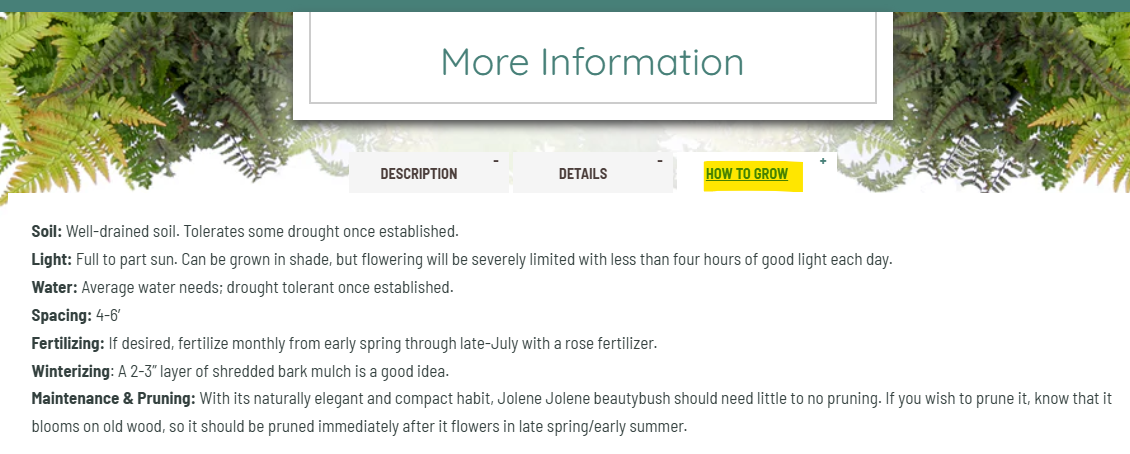Viewport: 1130px width, 454px height.
Task: Click the bold Water label
Action: click(x=55, y=287)
